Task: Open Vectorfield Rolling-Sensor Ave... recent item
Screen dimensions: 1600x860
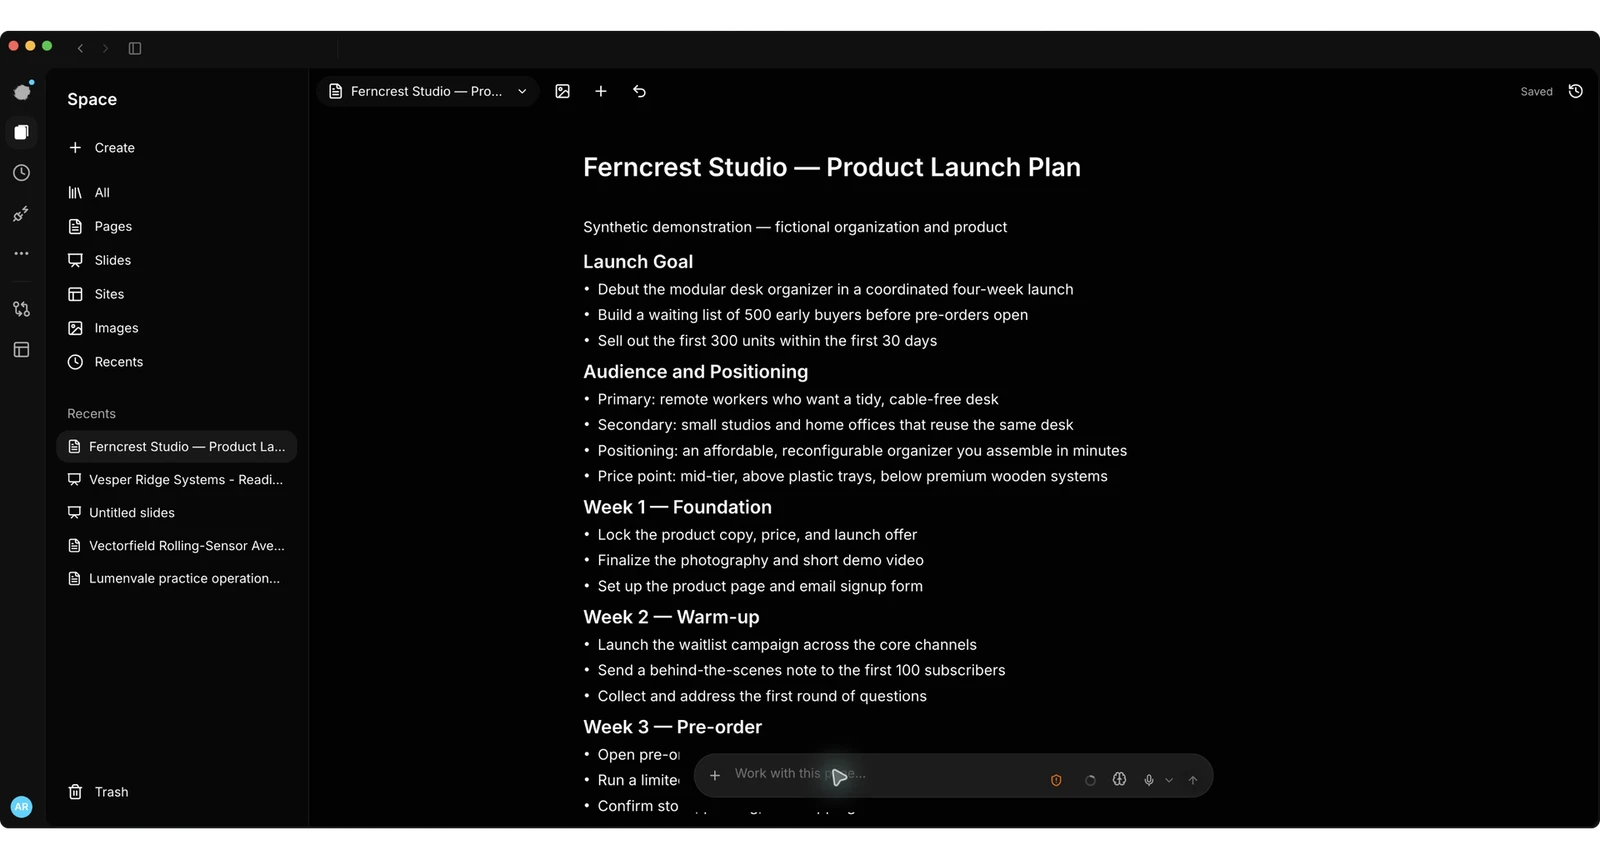Action: pos(177,546)
